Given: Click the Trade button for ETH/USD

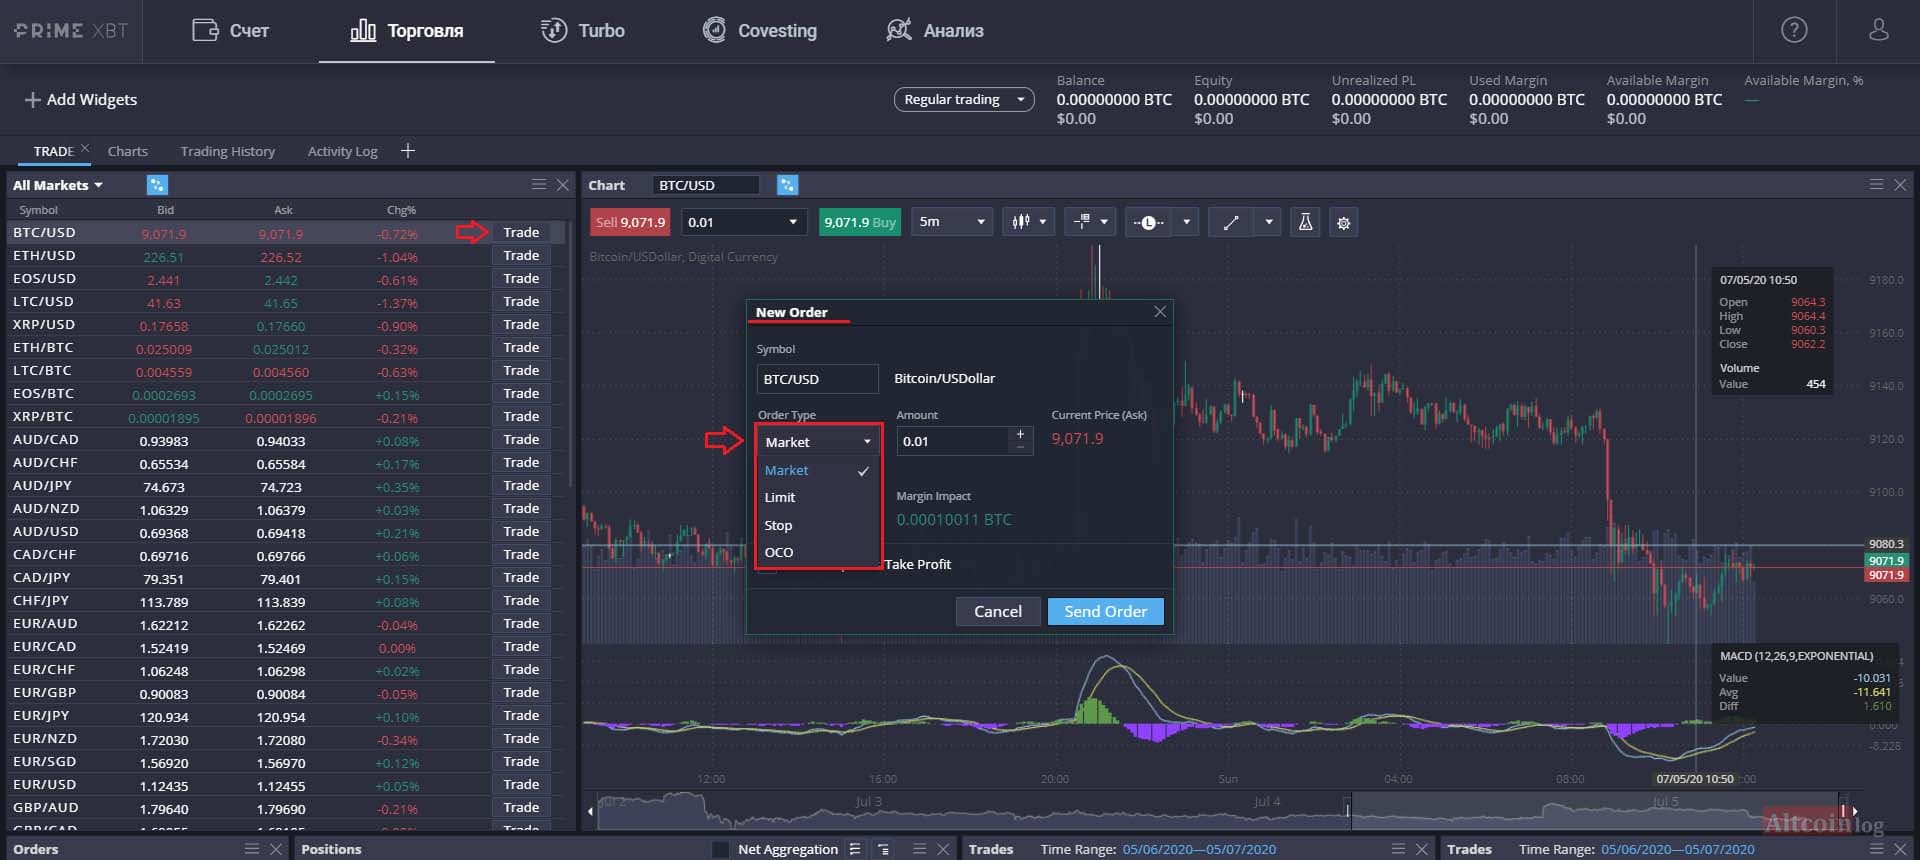Looking at the screenshot, I should click(x=521, y=256).
